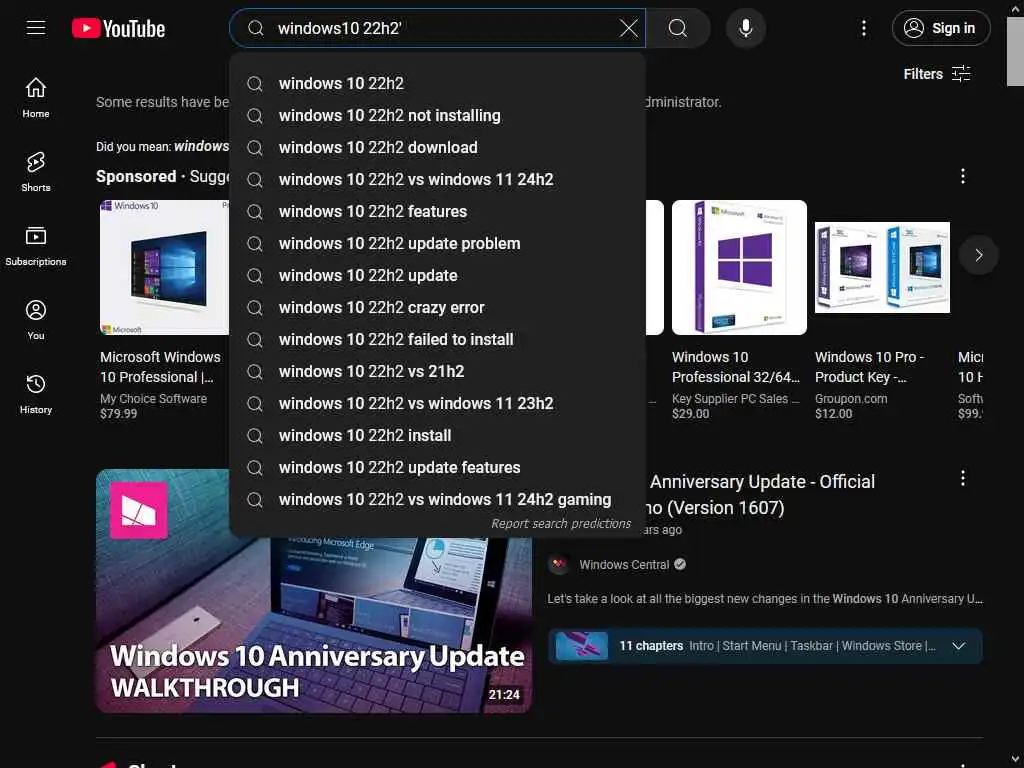Open Subscriptions in the sidebar
The image size is (1024, 768).
click(36, 246)
